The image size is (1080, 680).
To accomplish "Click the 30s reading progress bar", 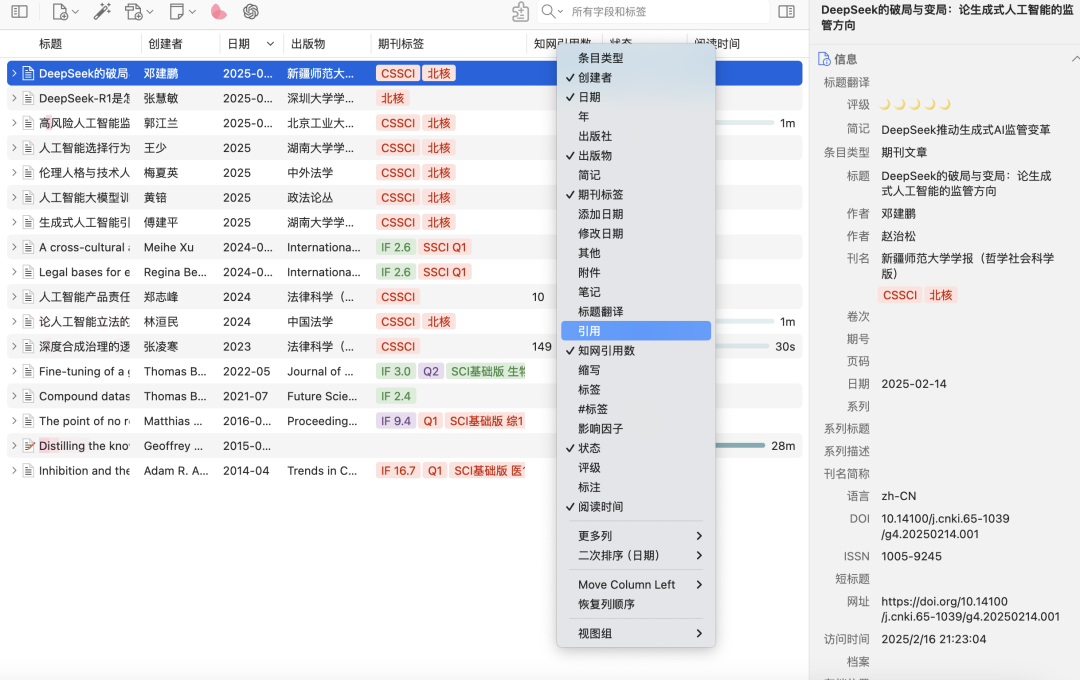I will click(x=742, y=347).
